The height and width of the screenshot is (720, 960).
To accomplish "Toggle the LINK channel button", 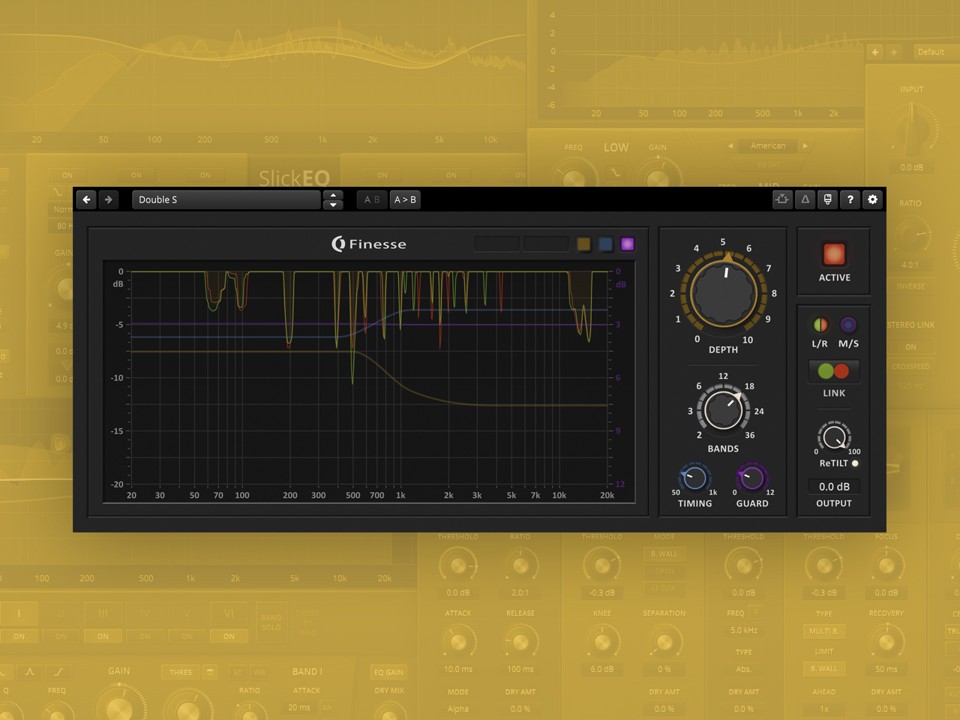I will [834, 371].
